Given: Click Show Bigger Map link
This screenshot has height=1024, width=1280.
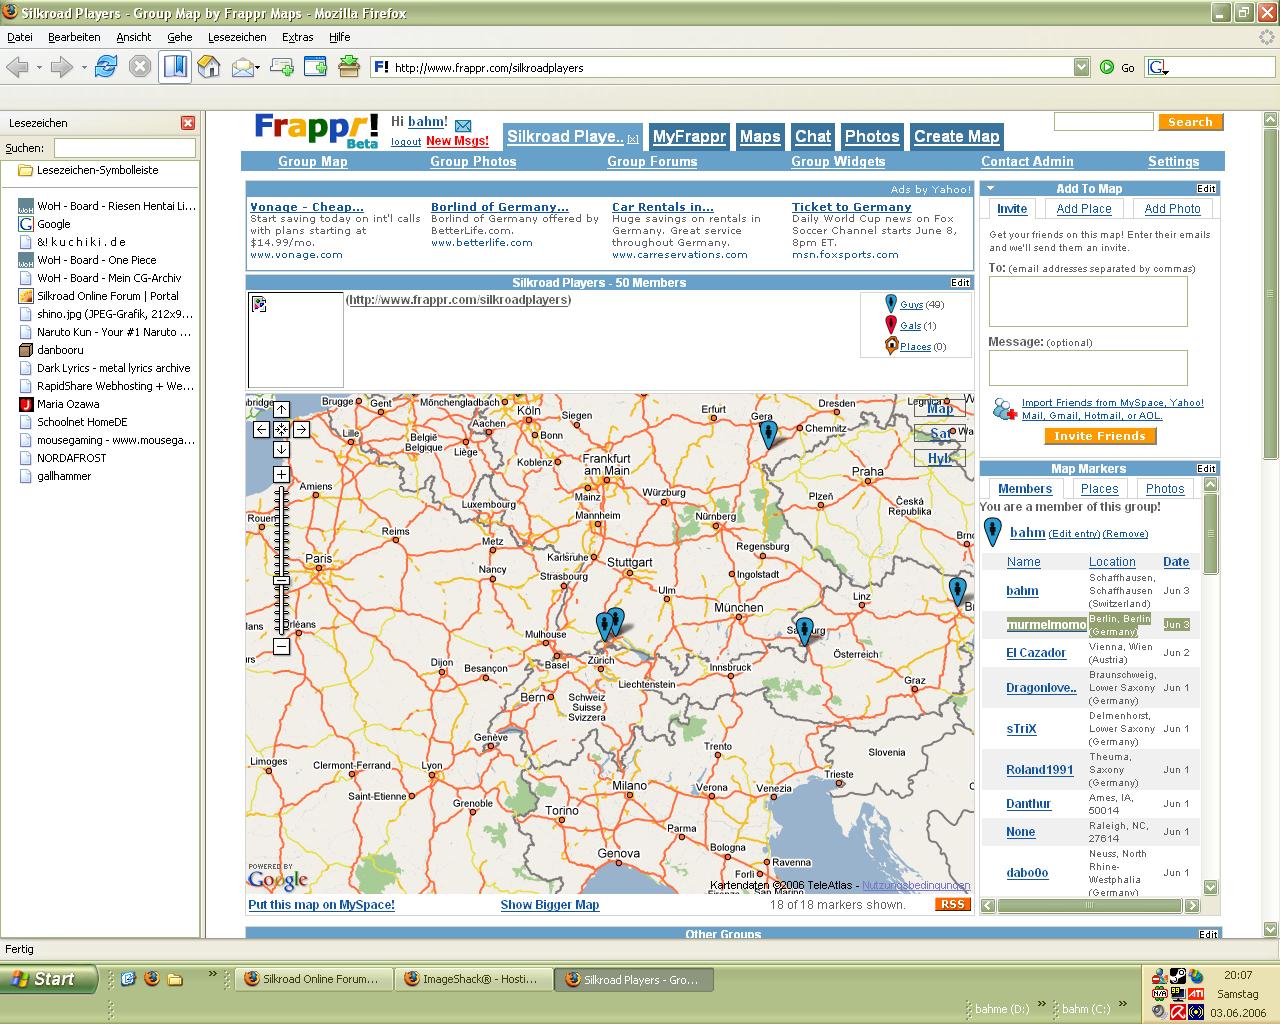Looking at the screenshot, I should tap(550, 905).
